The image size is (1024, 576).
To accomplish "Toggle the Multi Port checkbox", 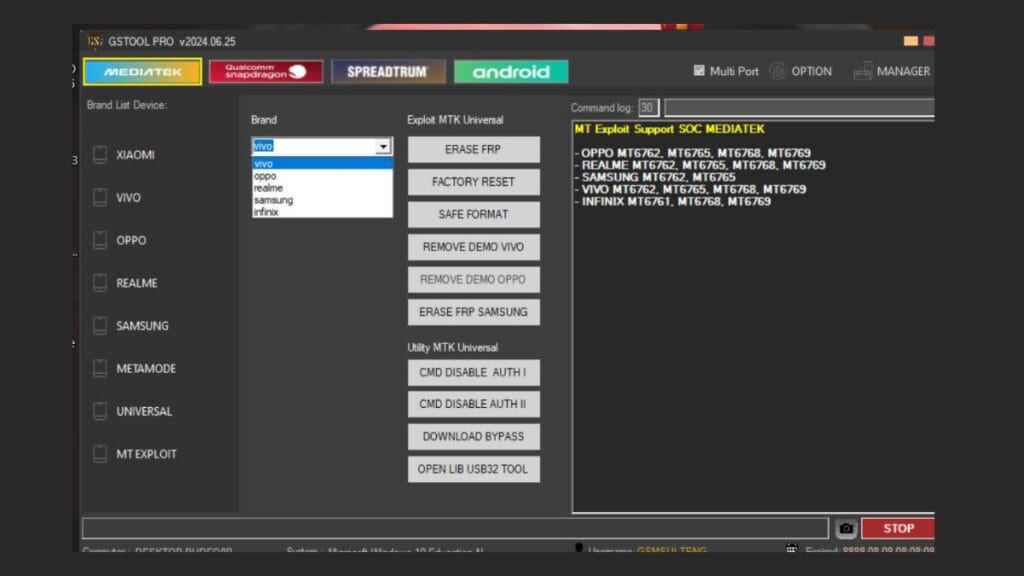I will tap(699, 71).
